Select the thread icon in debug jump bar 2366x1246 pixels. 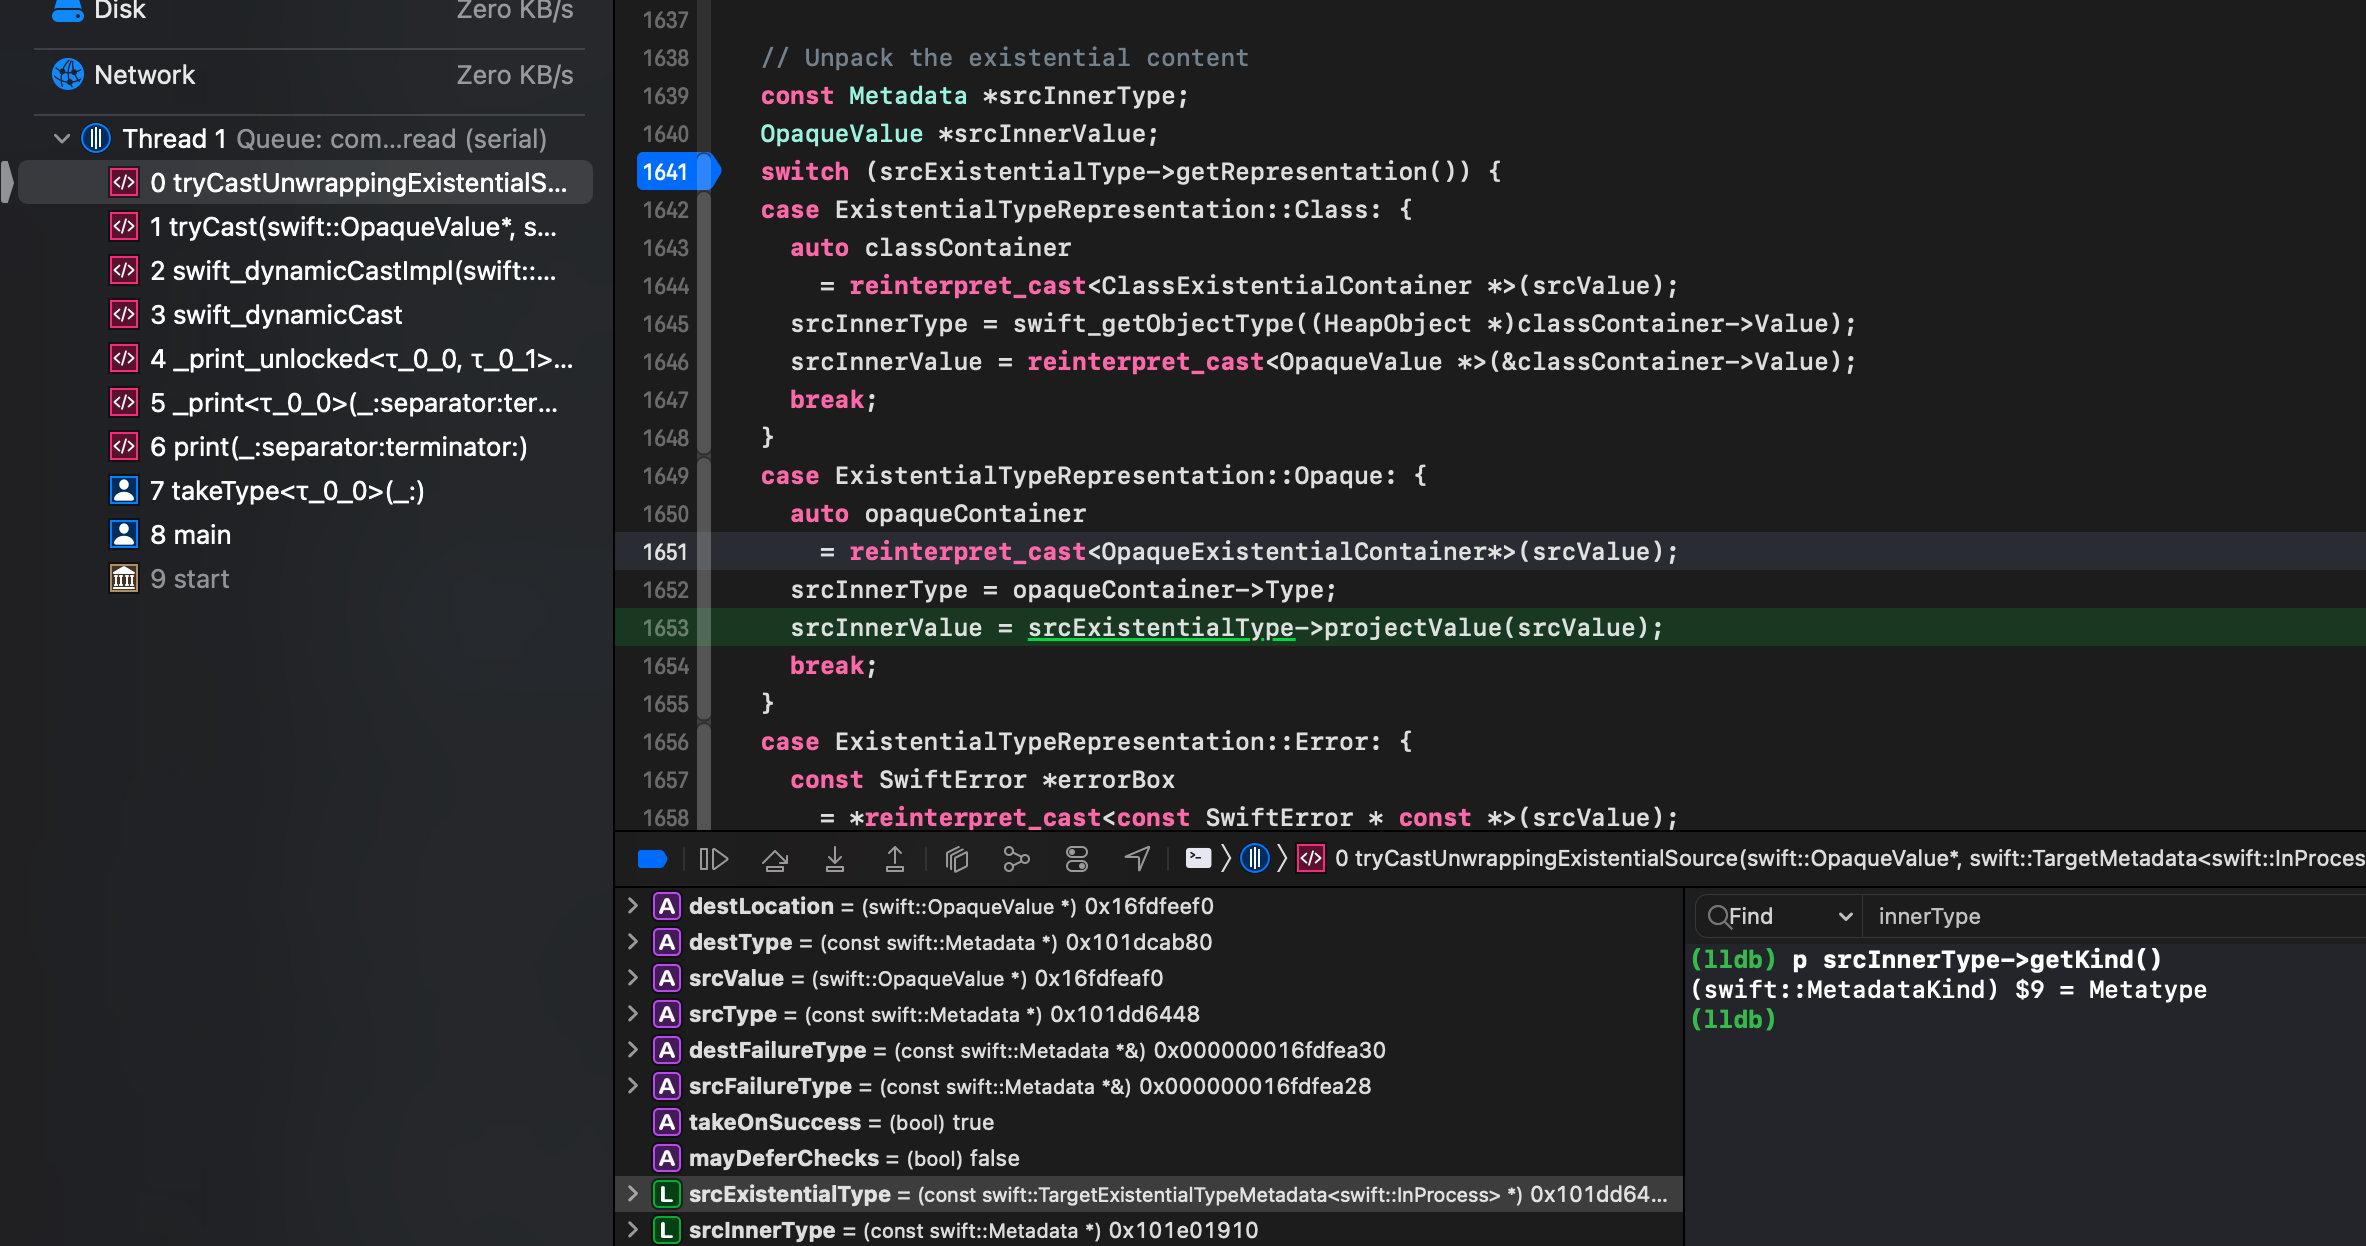click(x=1254, y=858)
